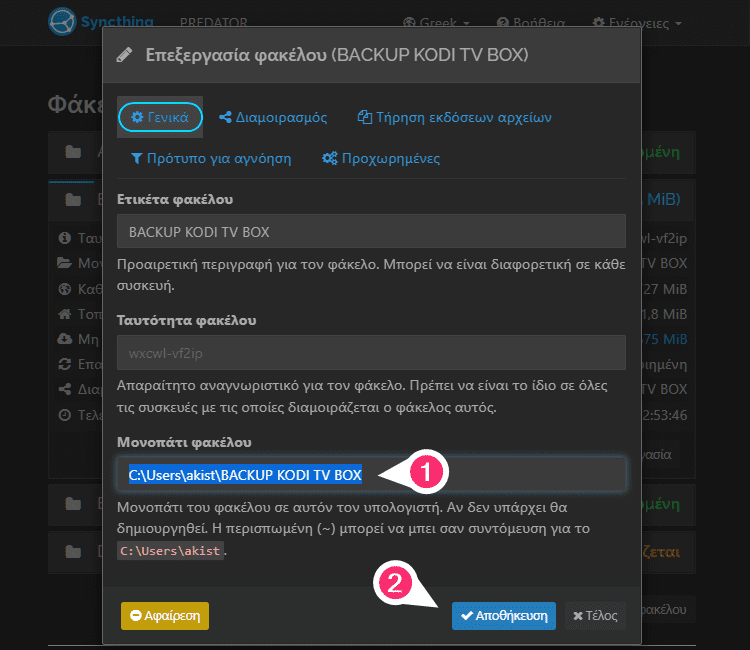
Task: Click the third folder icon in background list
Action: point(73,504)
